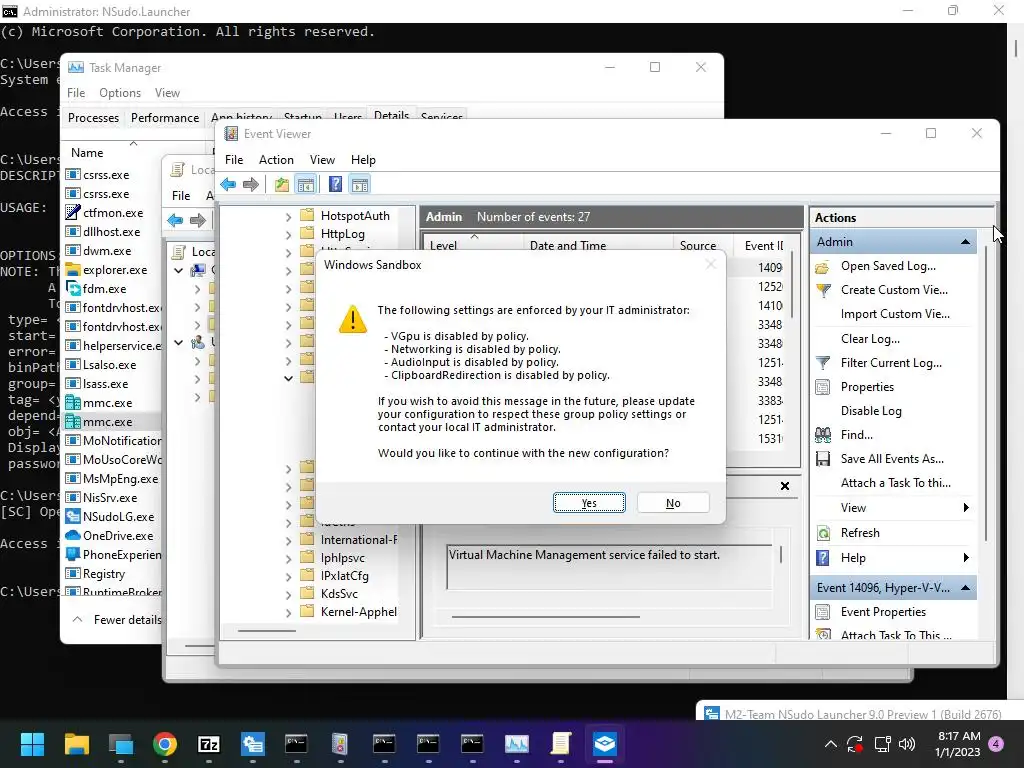Open the View submenu in Actions
This screenshot has width=1024, height=768.
(893, 508)
